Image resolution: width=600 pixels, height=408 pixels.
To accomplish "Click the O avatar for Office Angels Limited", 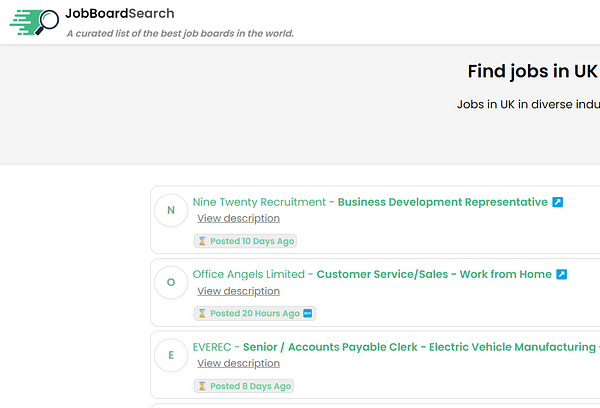I will [171, 282].
